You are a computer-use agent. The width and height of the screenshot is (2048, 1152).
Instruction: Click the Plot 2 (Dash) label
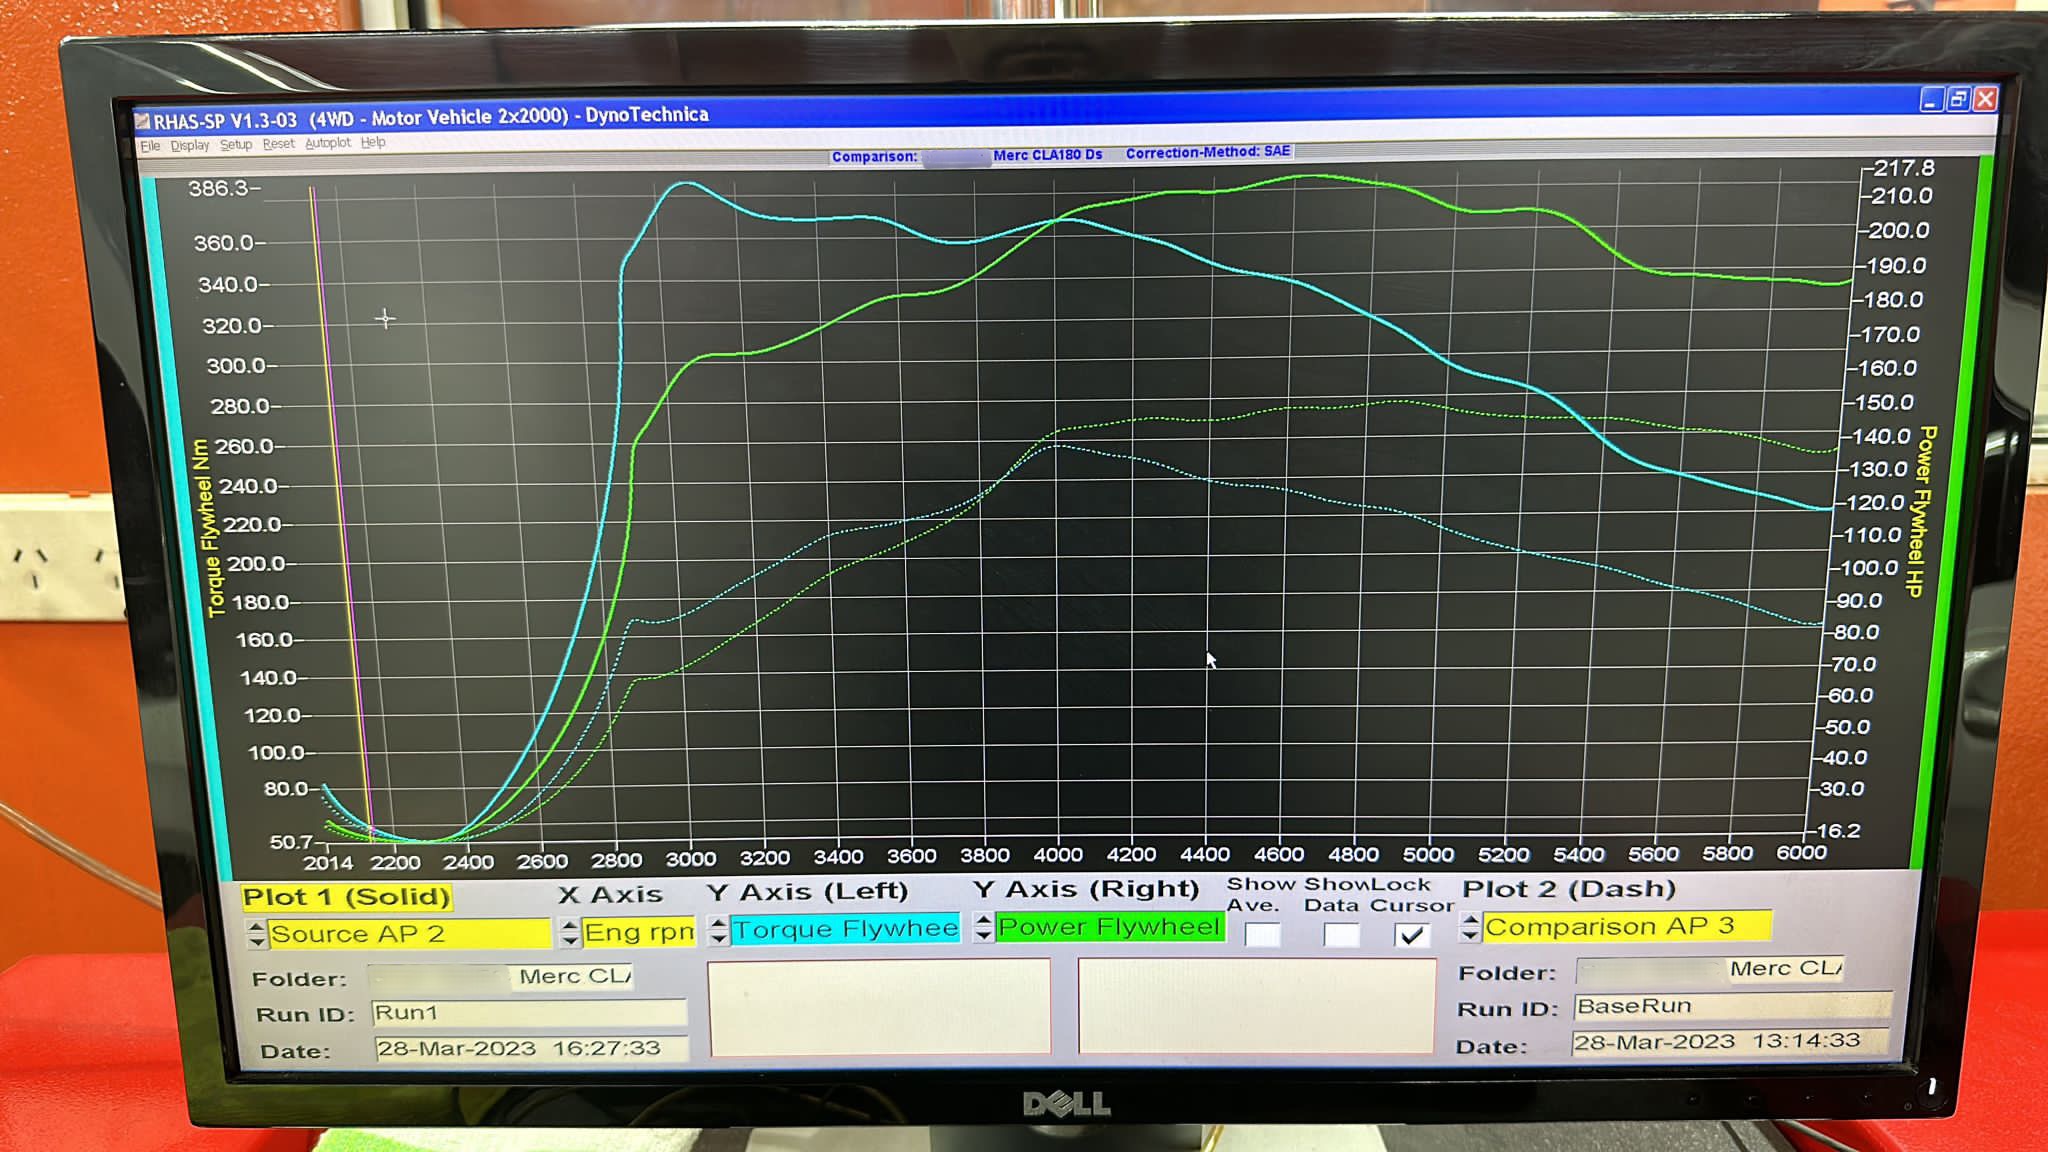click(1569, 889)
